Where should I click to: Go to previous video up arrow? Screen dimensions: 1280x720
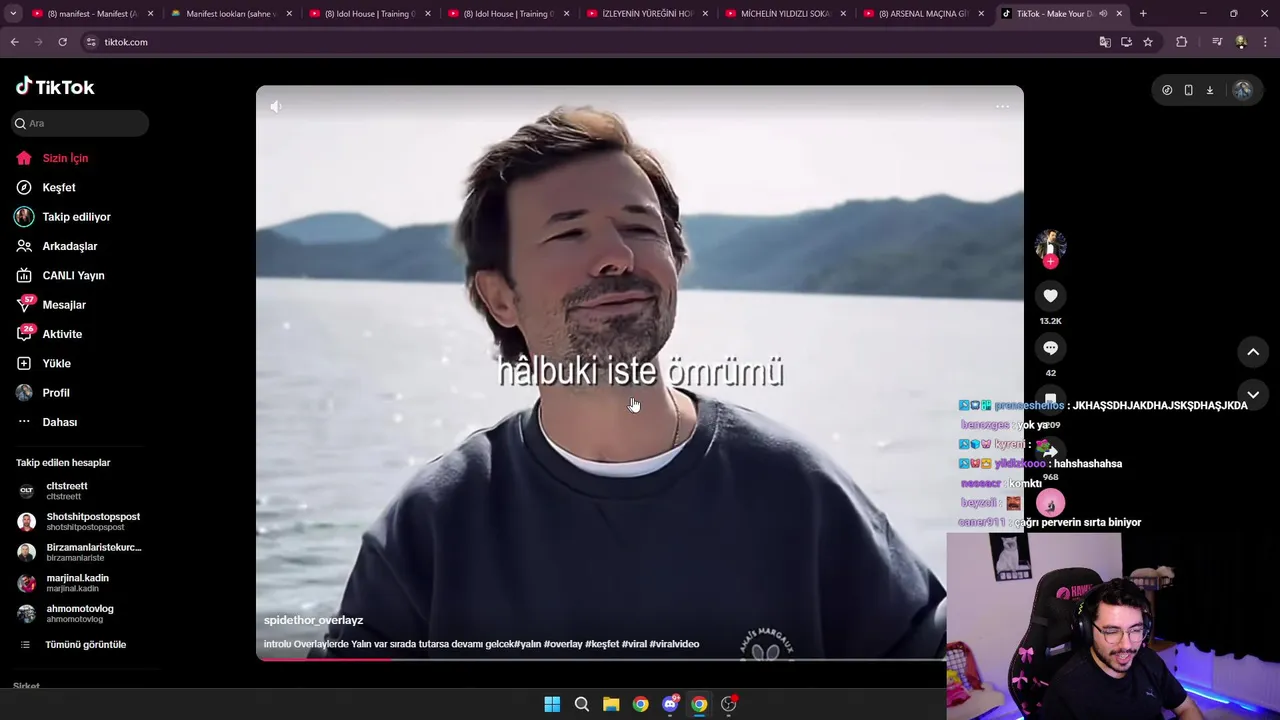pos(1253,352)
